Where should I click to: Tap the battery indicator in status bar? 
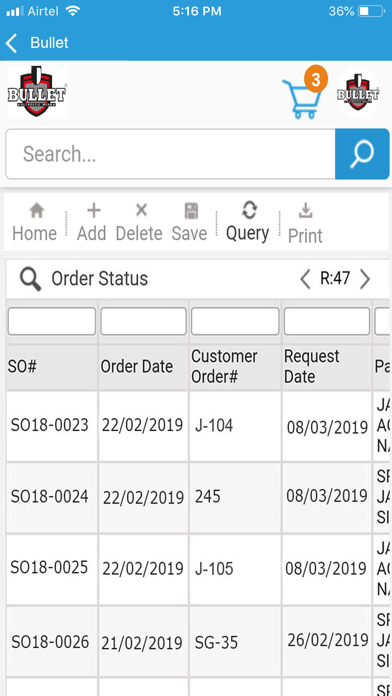[x=371, y=12]
